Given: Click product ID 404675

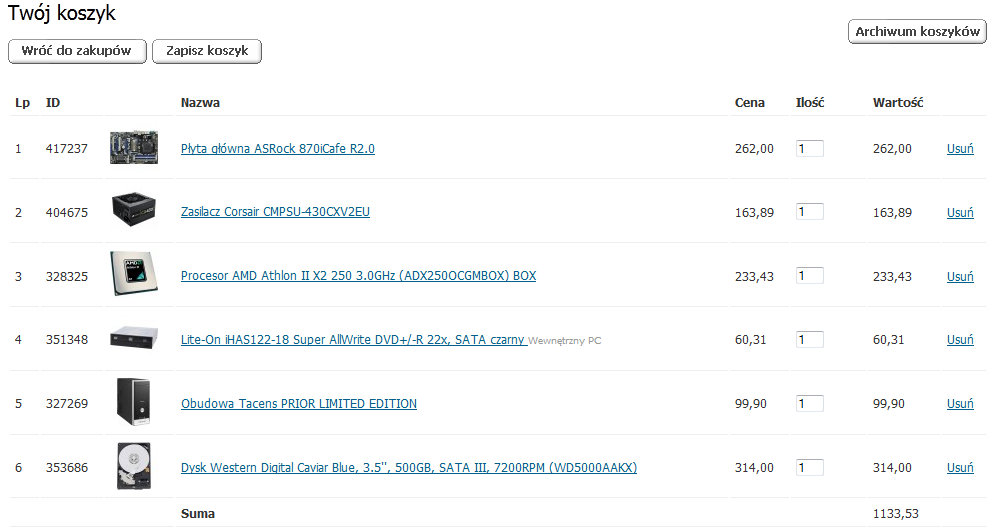Looking at the screenshot, I should [67, 213].
